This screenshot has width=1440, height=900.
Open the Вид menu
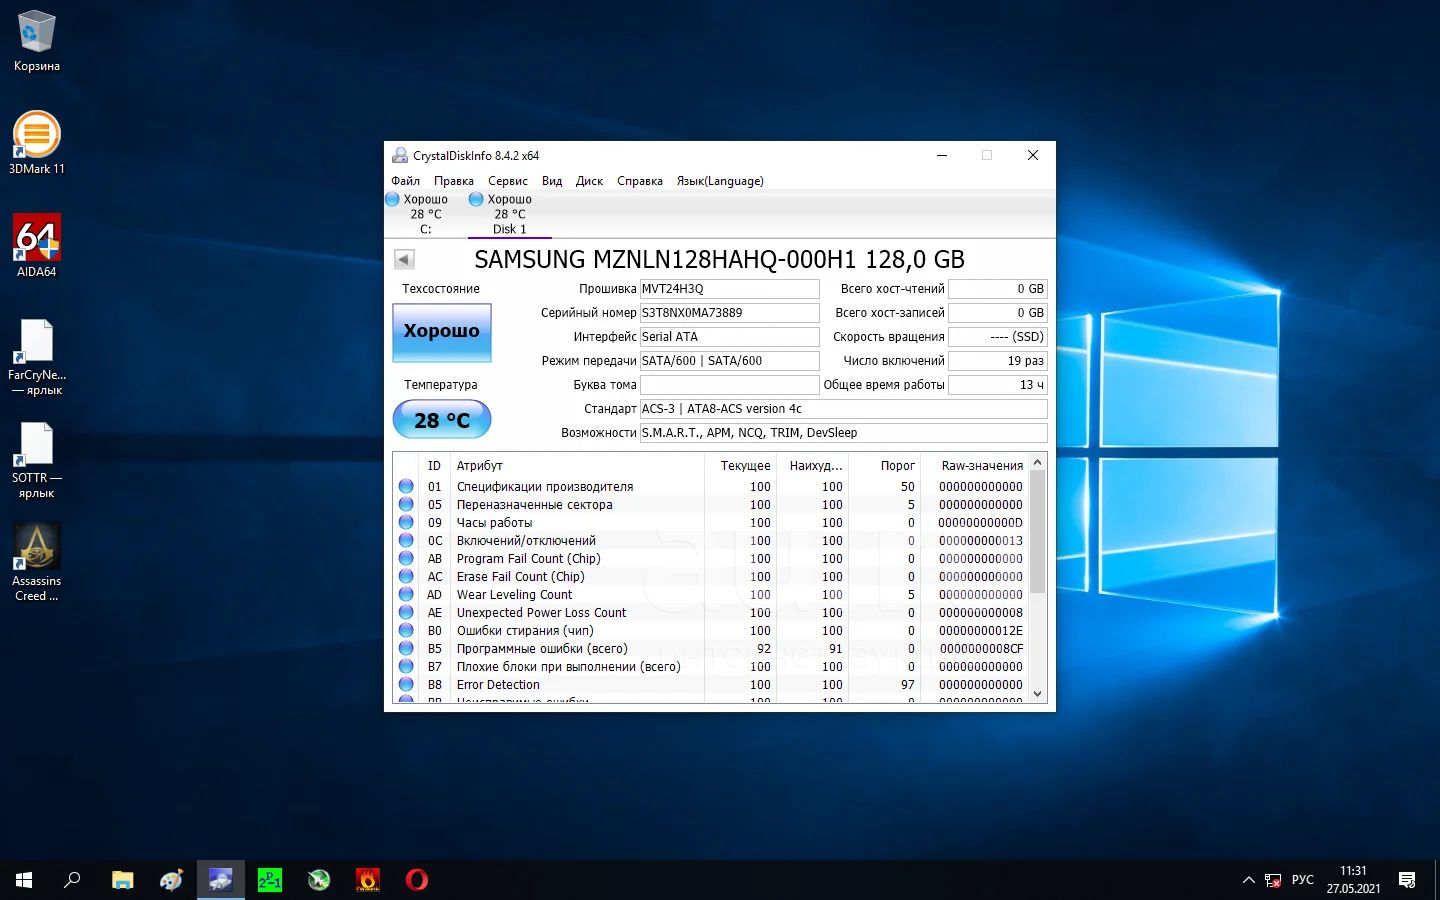552,181
